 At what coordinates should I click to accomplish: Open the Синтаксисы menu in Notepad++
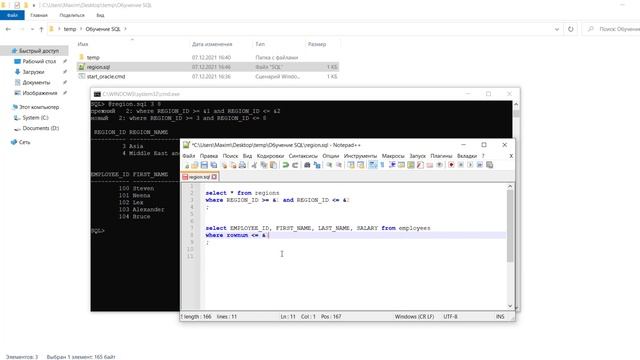pyautogui.click(x=303, y=156)
